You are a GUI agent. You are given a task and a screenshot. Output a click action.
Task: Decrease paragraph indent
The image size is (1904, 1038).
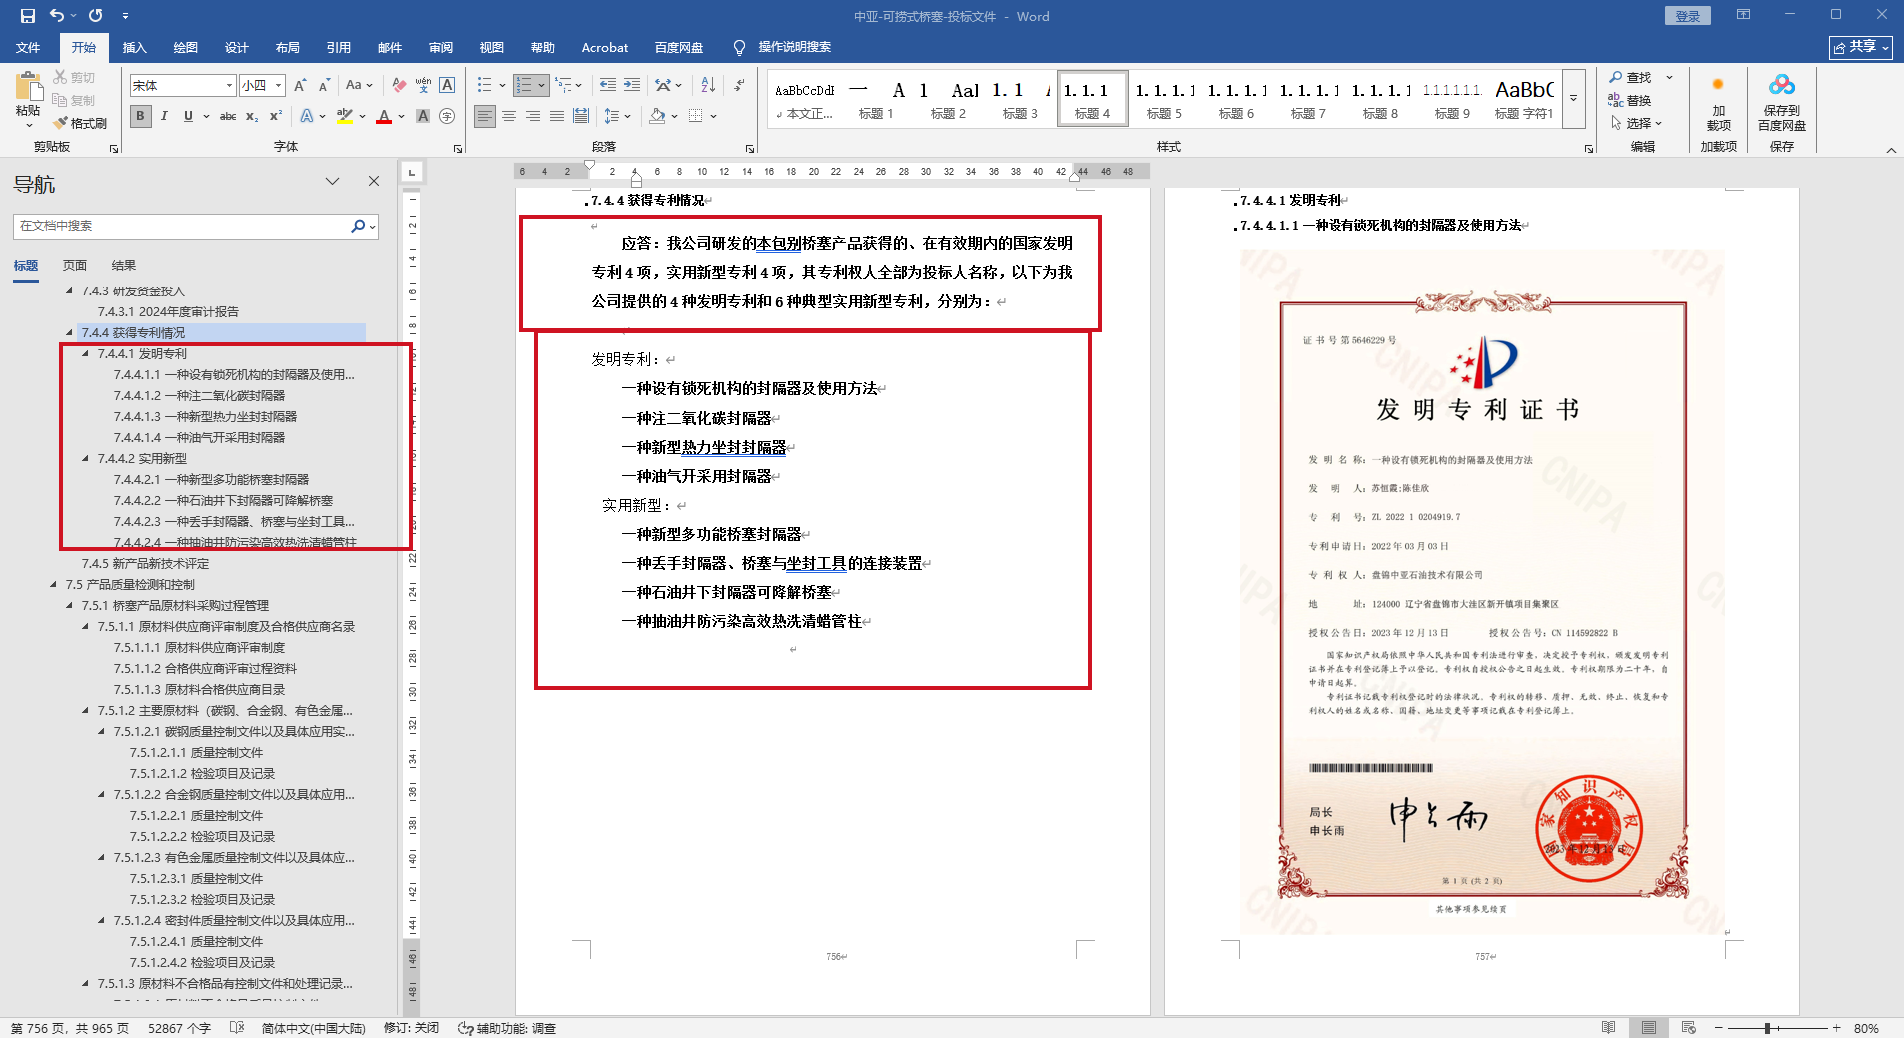click(608, 86)
